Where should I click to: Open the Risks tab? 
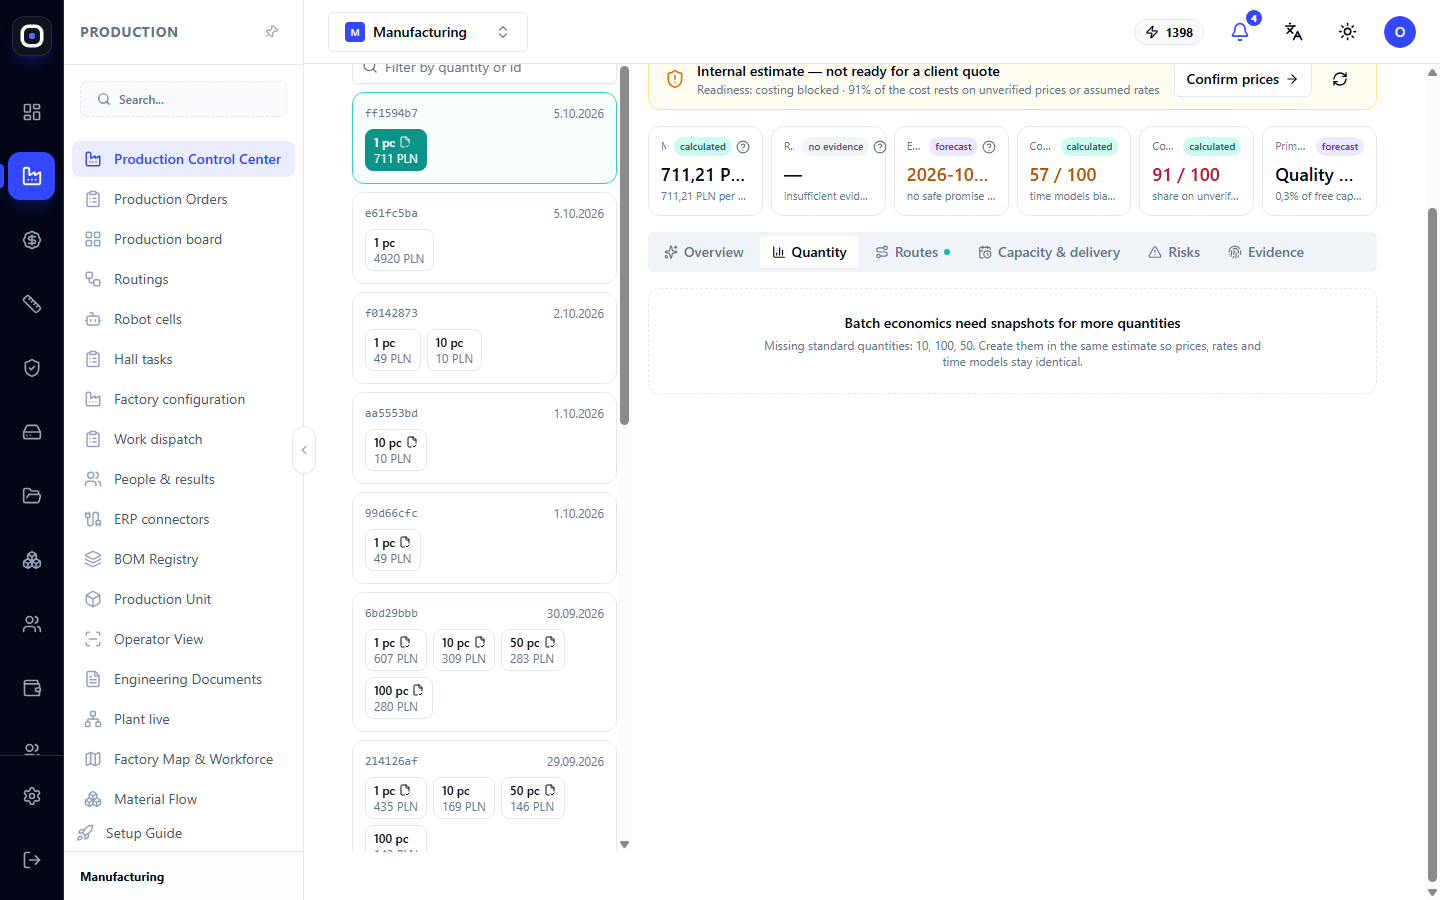click(1174, 252)
